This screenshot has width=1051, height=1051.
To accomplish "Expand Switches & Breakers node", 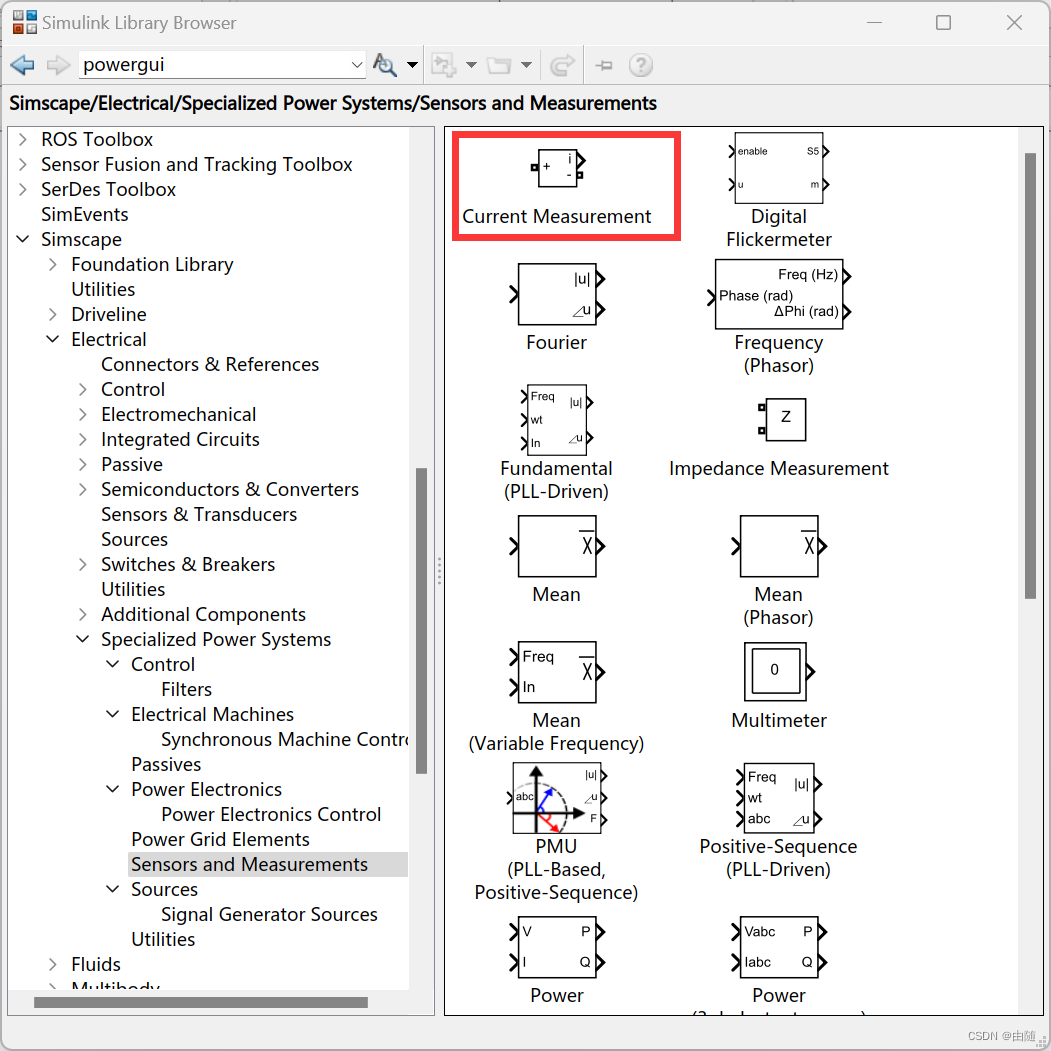I will point(82,564).
